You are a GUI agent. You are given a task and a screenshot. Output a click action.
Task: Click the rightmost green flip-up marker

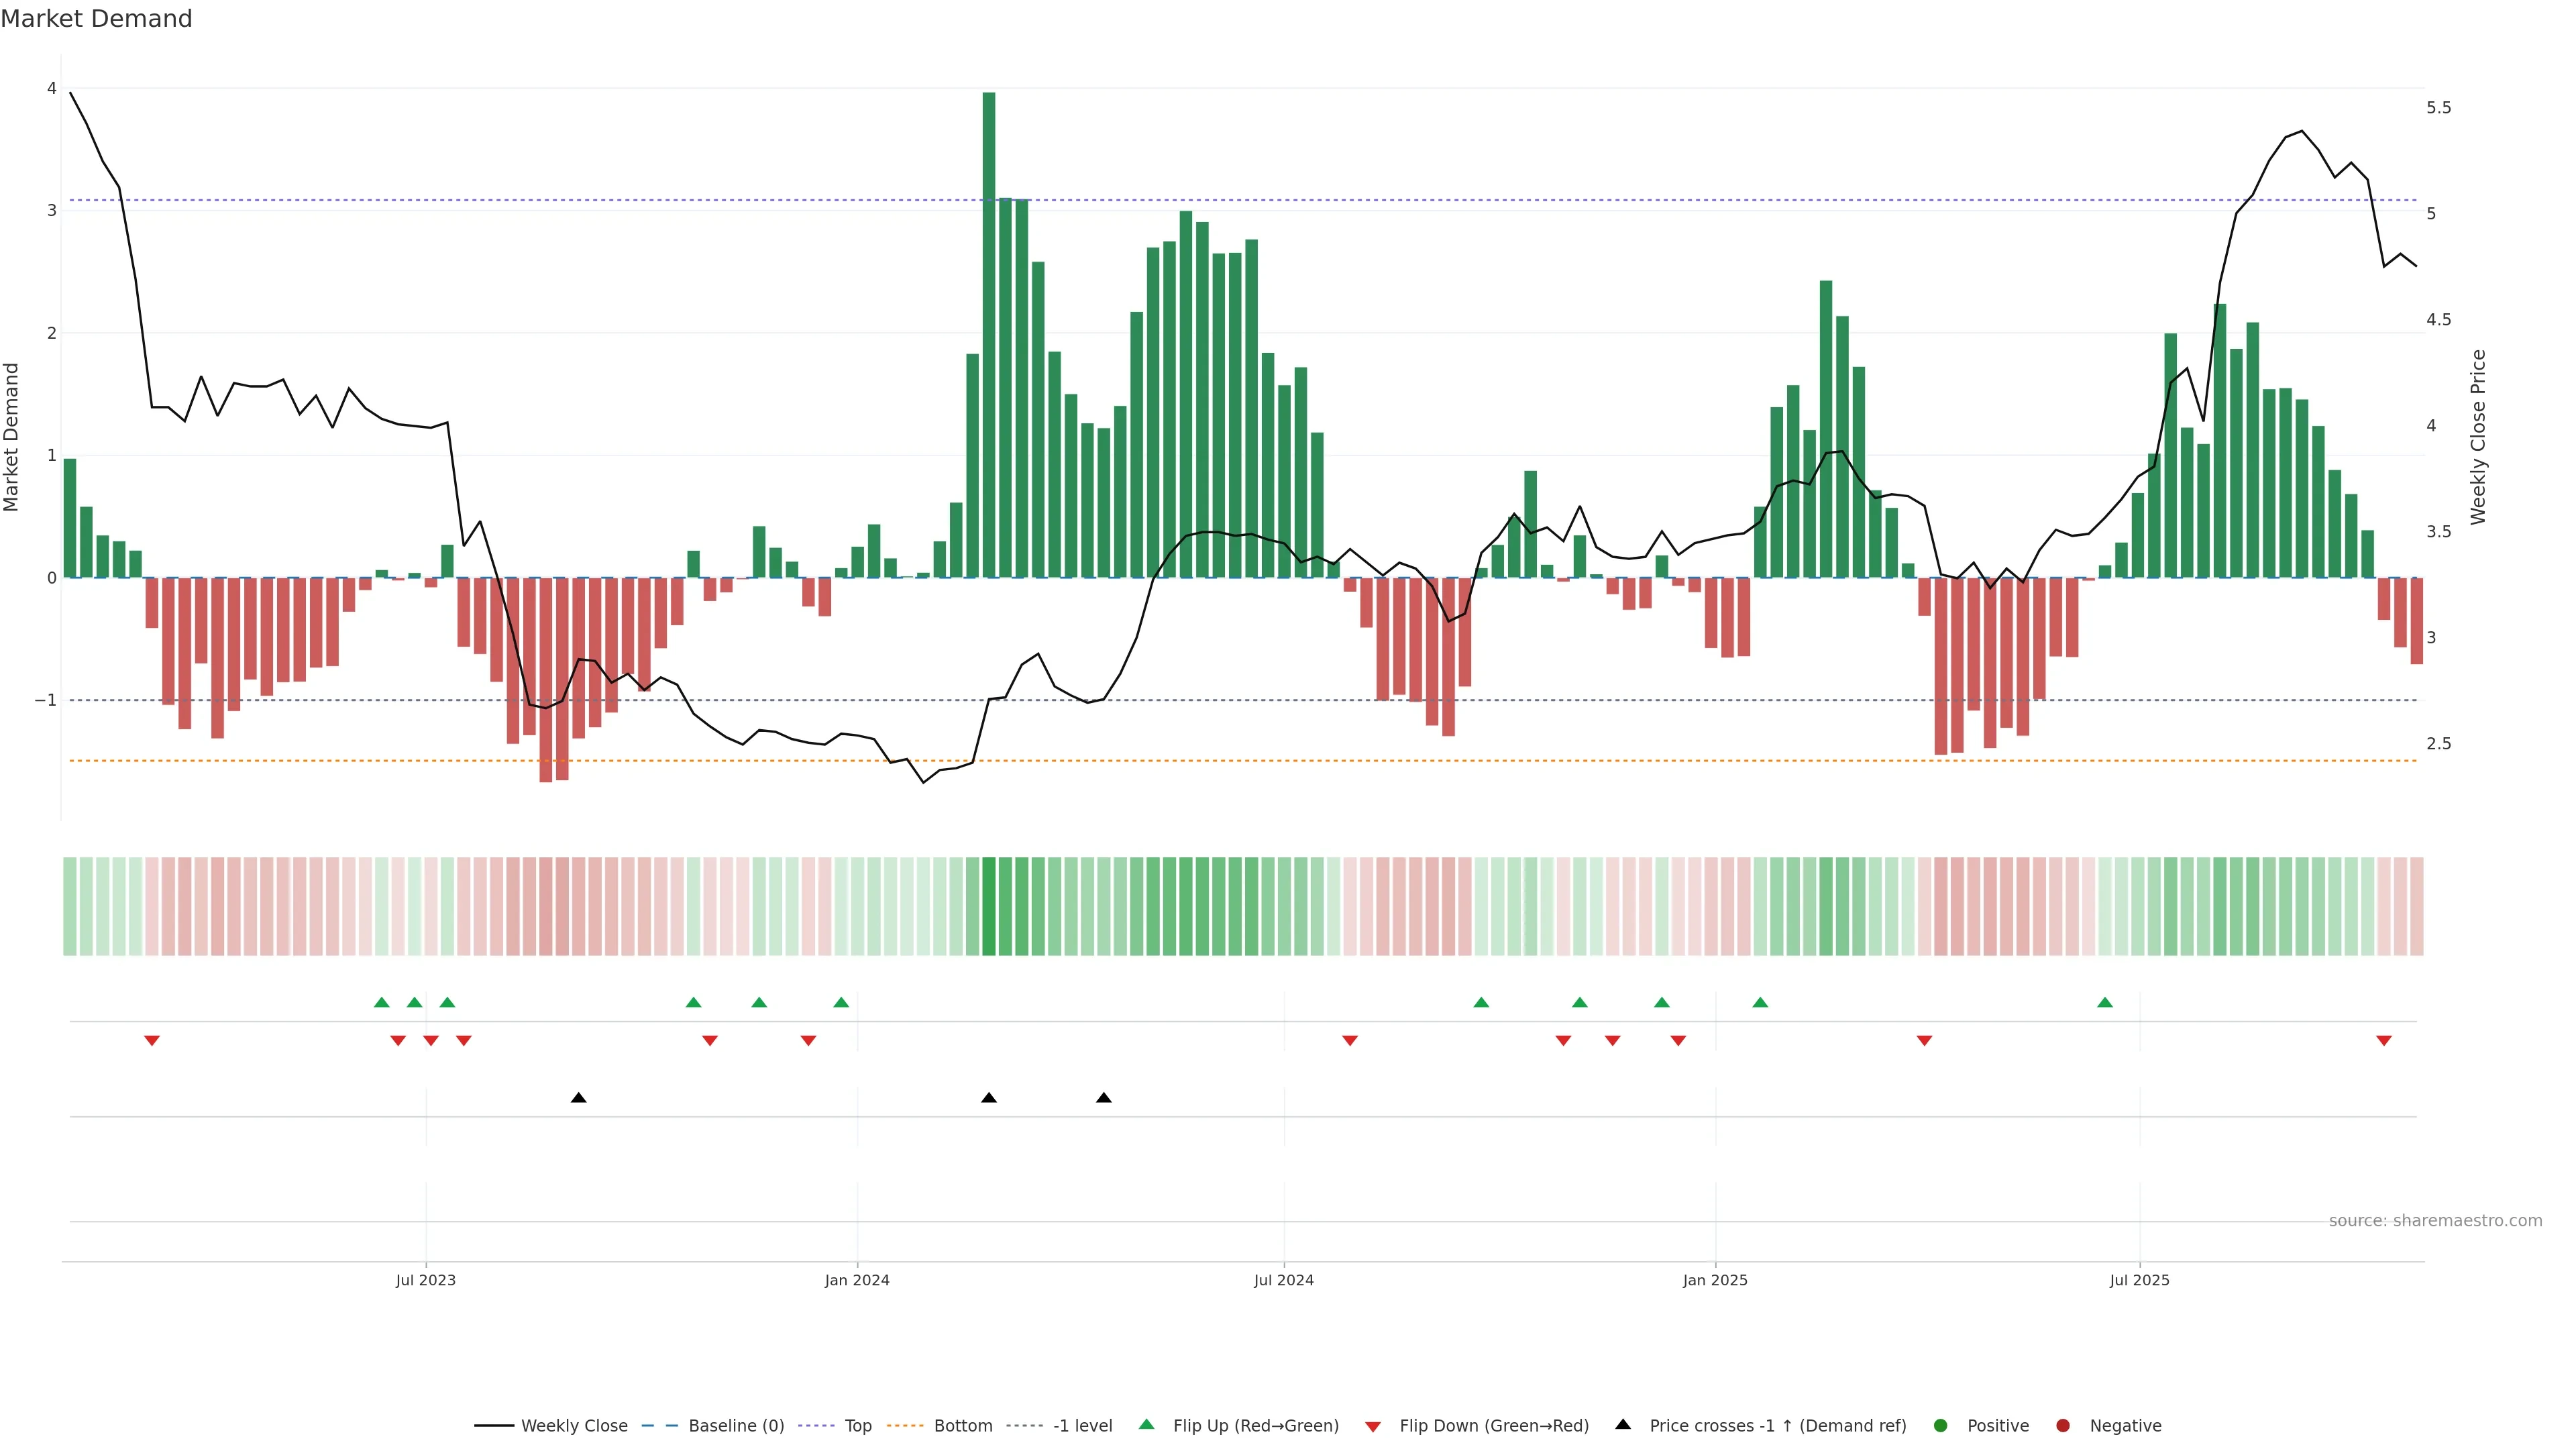point(2105,1002)
